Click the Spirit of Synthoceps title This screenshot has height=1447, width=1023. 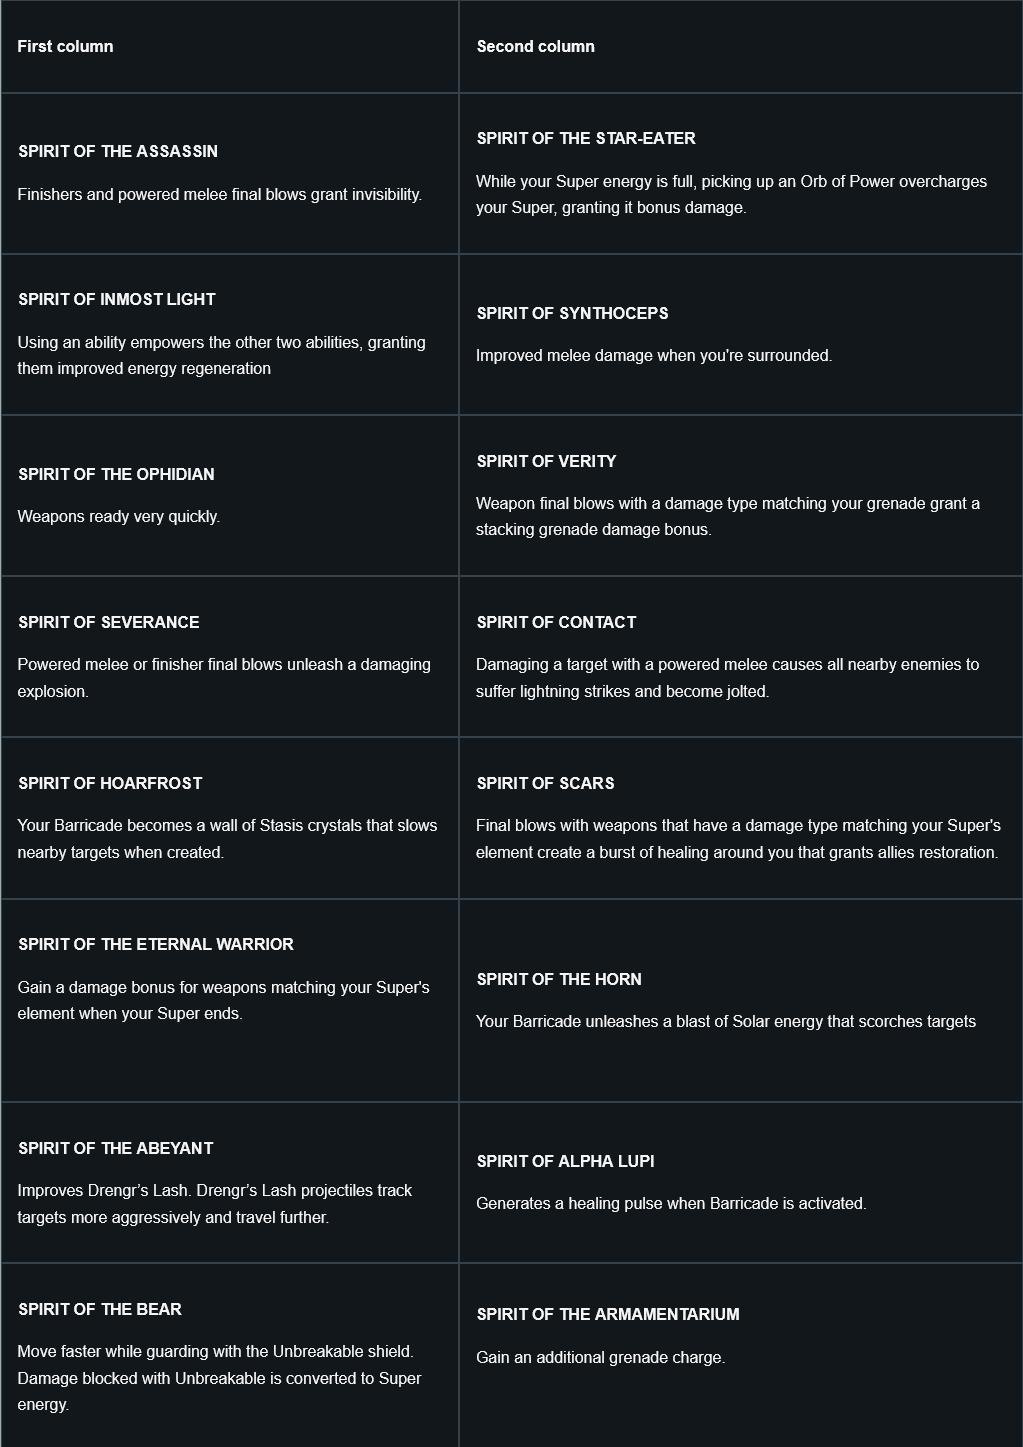[x=572, y=313]
